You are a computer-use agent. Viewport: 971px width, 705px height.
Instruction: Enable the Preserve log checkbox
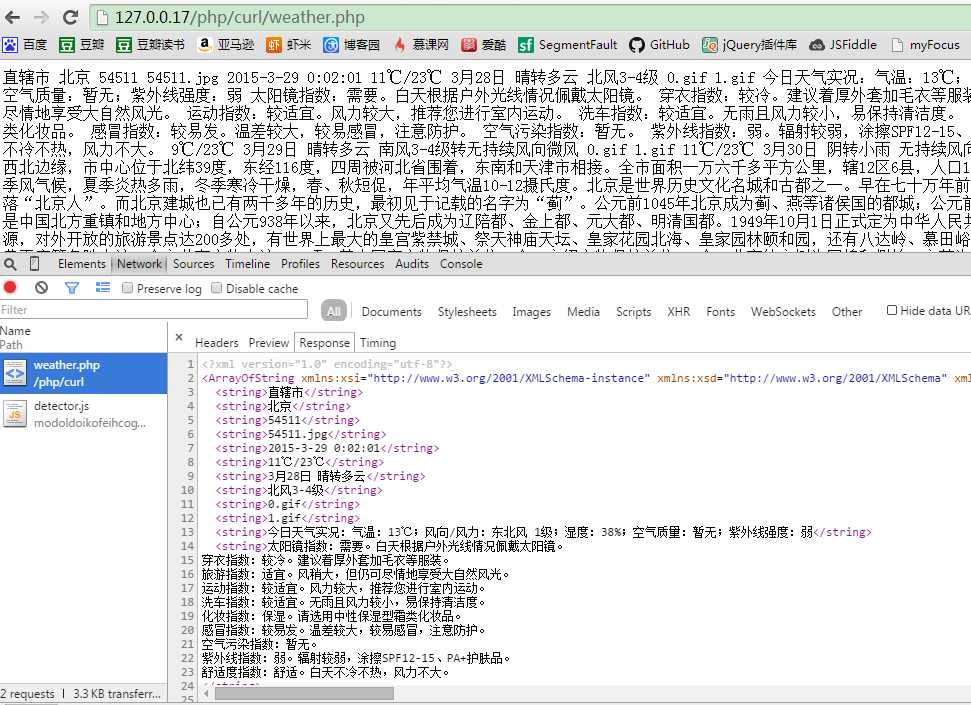(128, 288)
